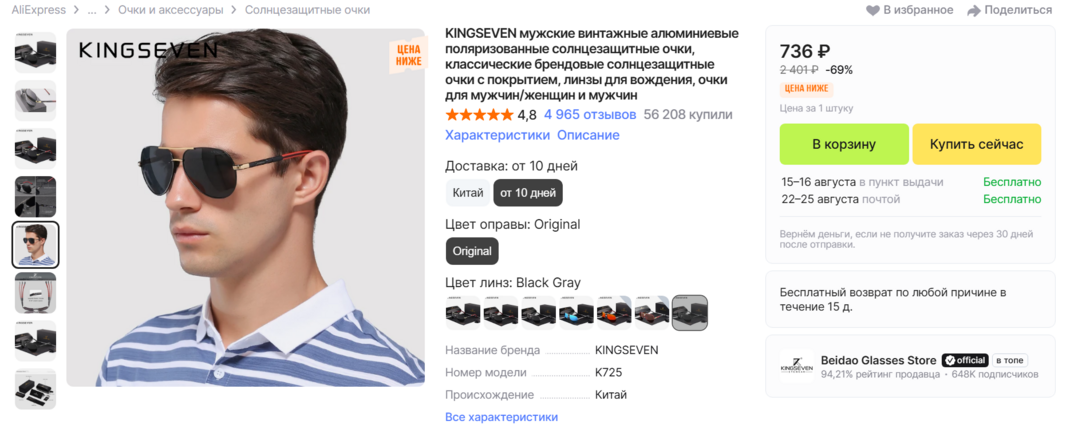This screenshot has height=433, width=1090.
Task: Click the orange star rating icons
Action: point(479,115)
